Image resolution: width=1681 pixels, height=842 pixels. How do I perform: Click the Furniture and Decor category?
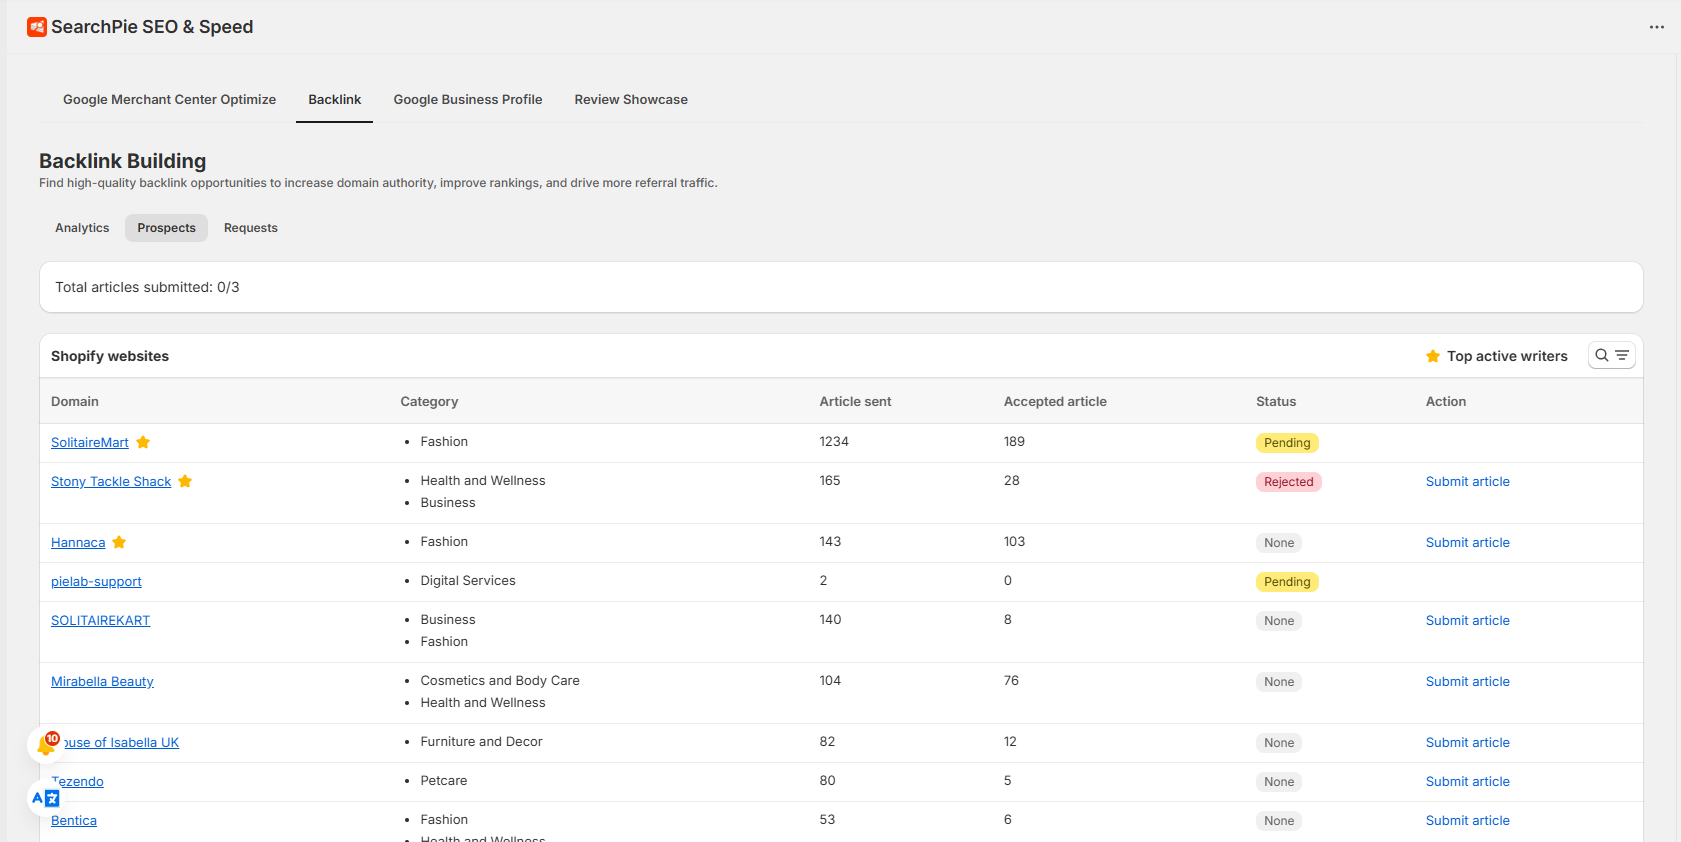(481, 741)
